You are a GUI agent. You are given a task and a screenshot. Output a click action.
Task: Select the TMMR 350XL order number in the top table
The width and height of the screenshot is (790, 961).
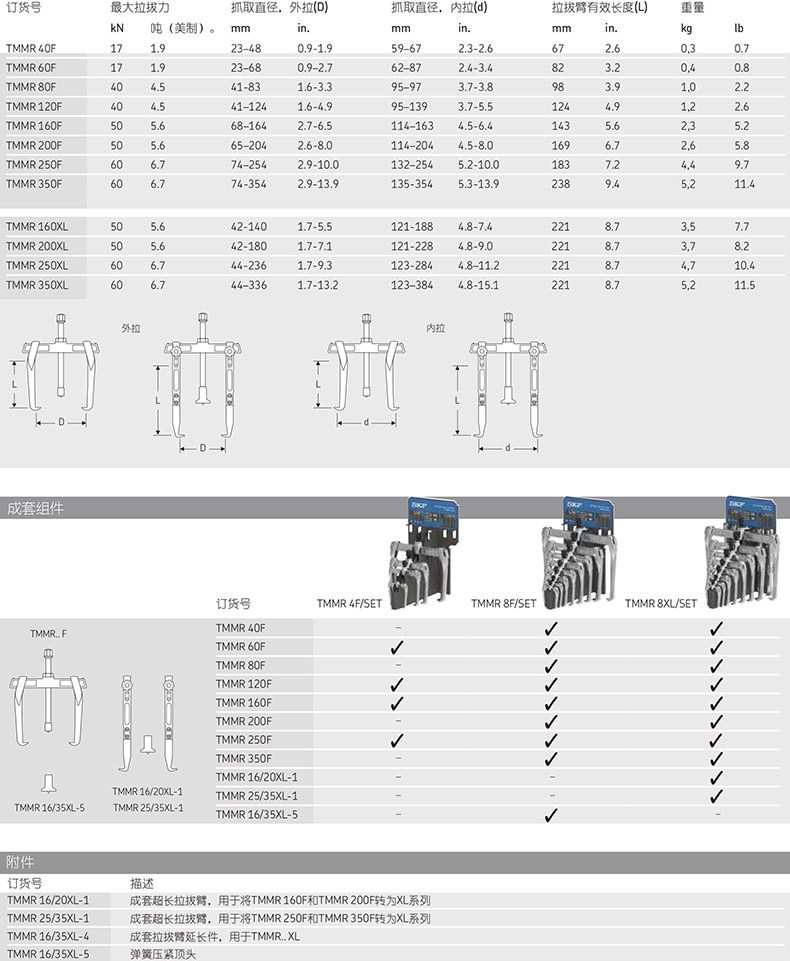[38, 285]
